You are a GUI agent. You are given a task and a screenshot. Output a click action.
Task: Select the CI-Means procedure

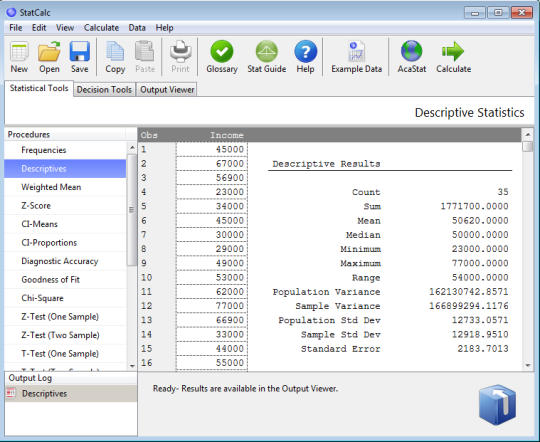[65, 224]
